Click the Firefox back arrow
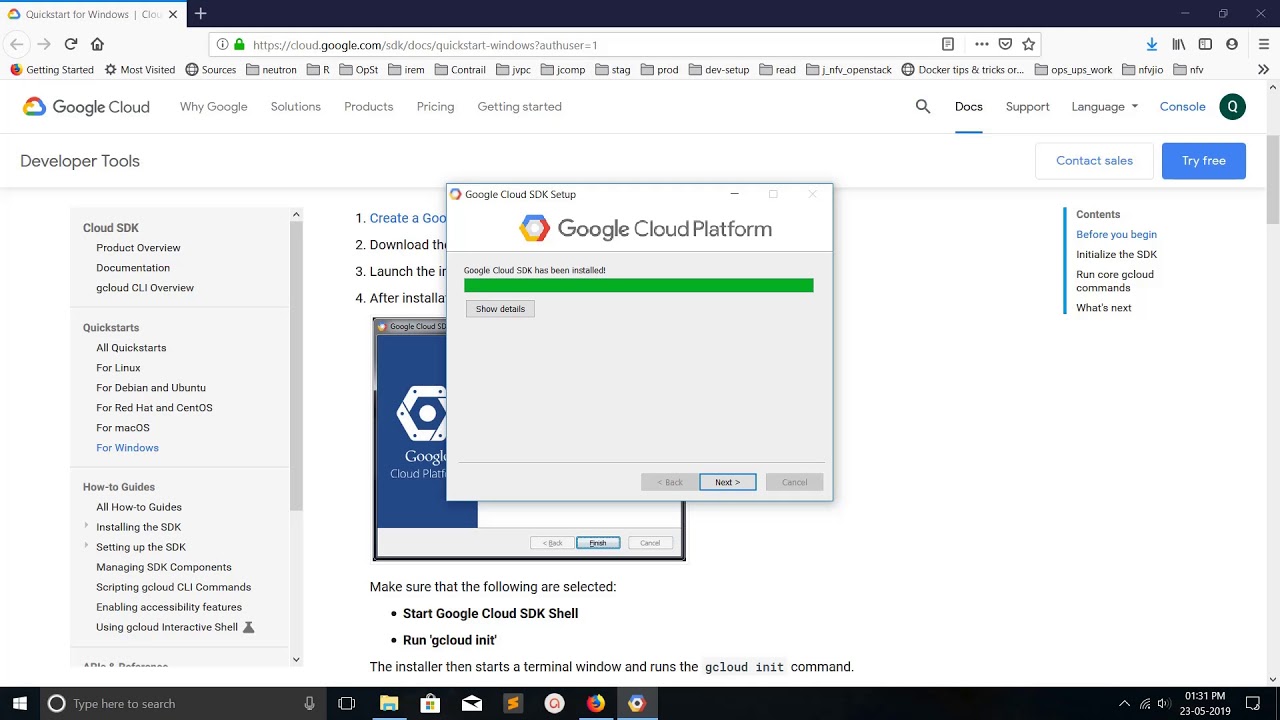Viewport: 1280px width, 720px height. tap(16, 44)
